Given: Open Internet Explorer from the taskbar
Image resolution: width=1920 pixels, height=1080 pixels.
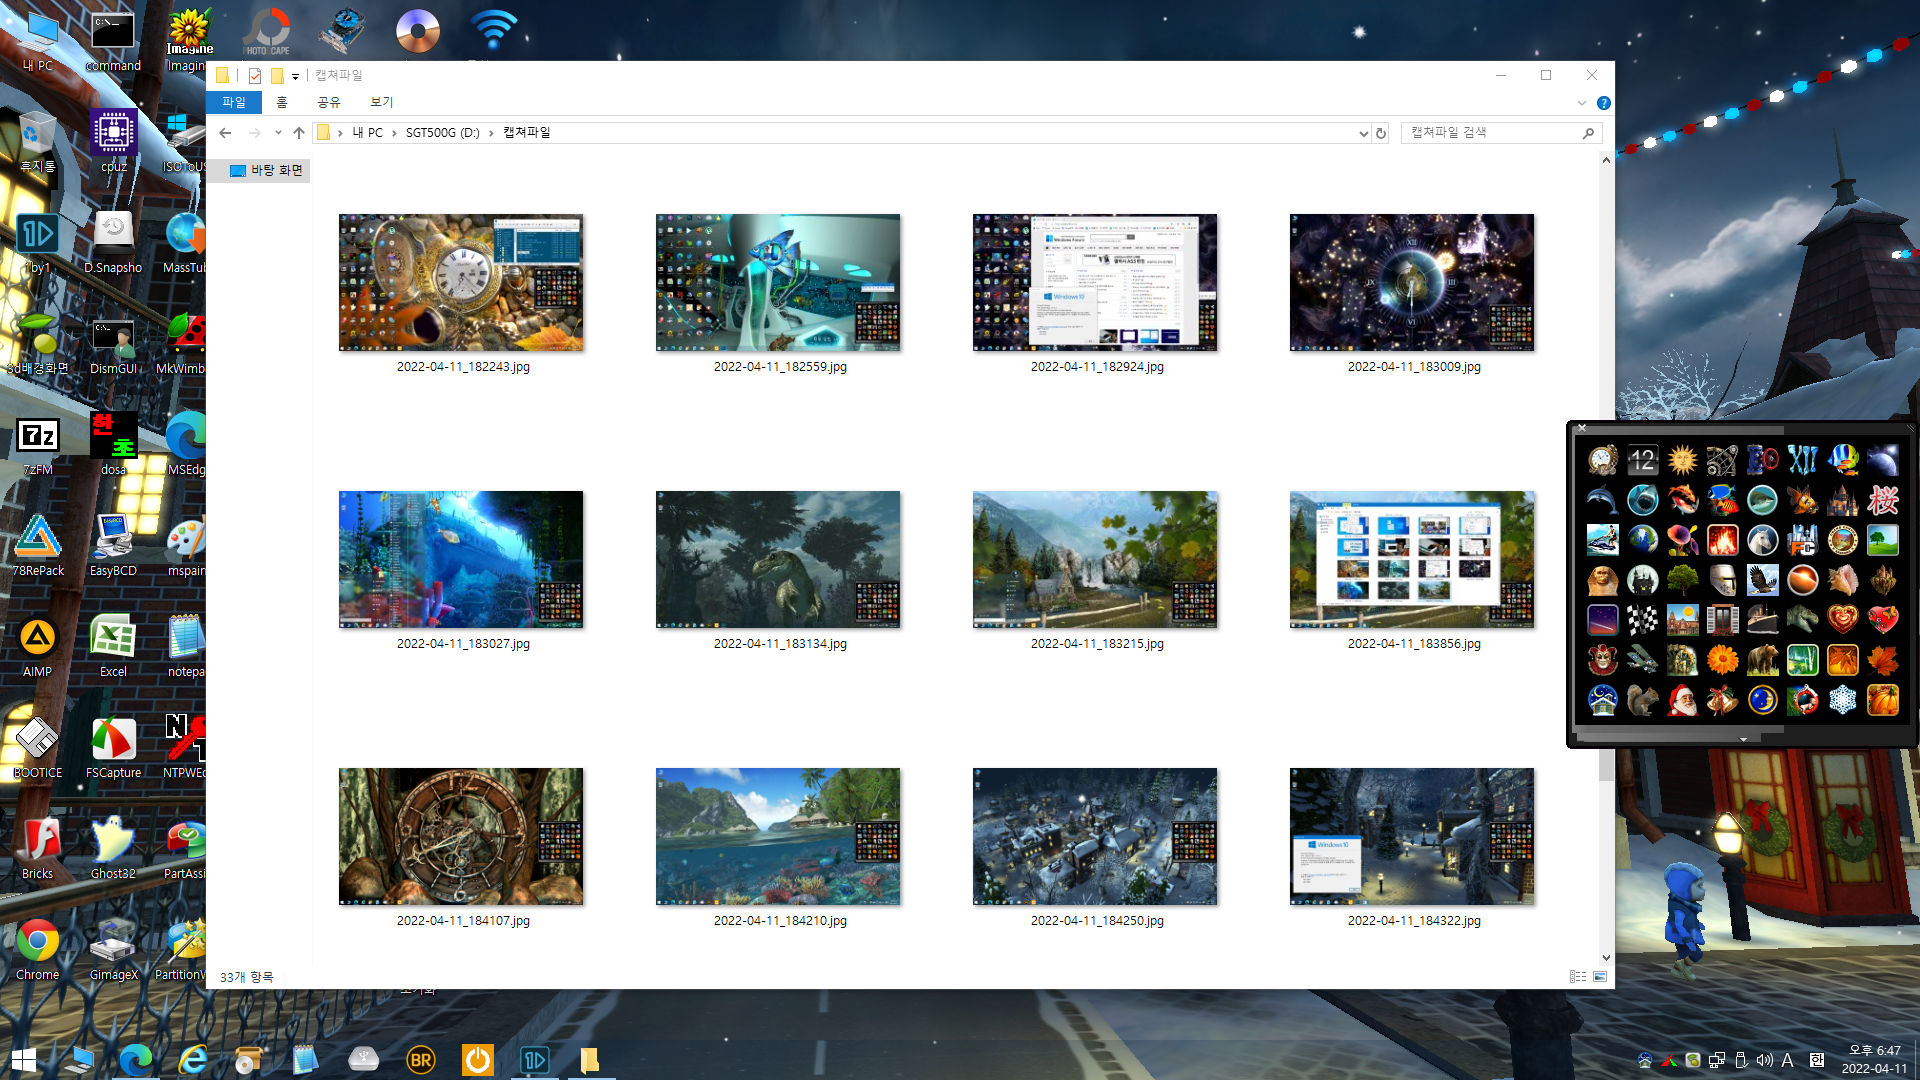Looking at the screenshot, I should tap(192, 1060).
